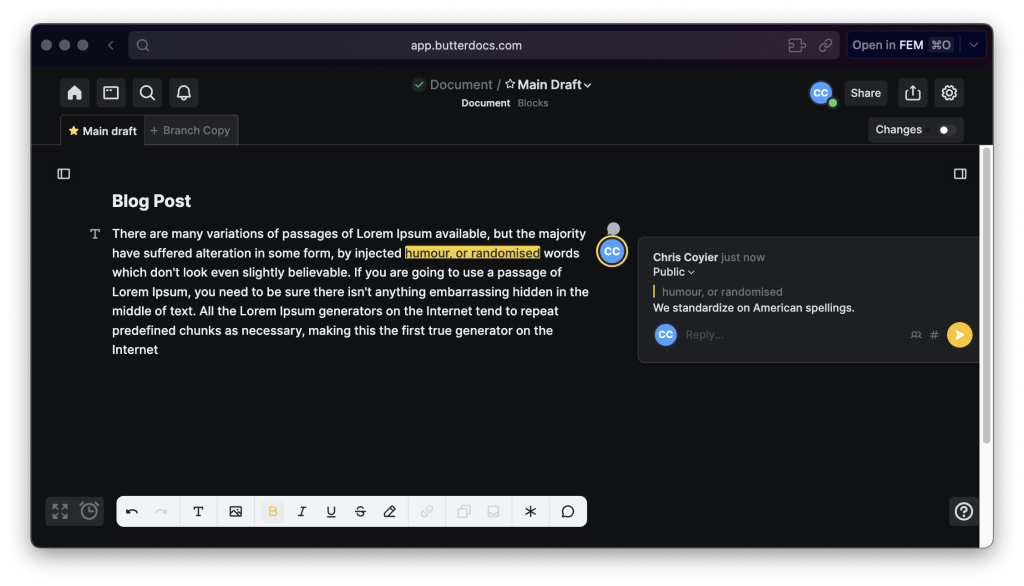Open the notifications bell
Image resolution: width=1024 pixels, height=586 pixels.
point(183,93)
